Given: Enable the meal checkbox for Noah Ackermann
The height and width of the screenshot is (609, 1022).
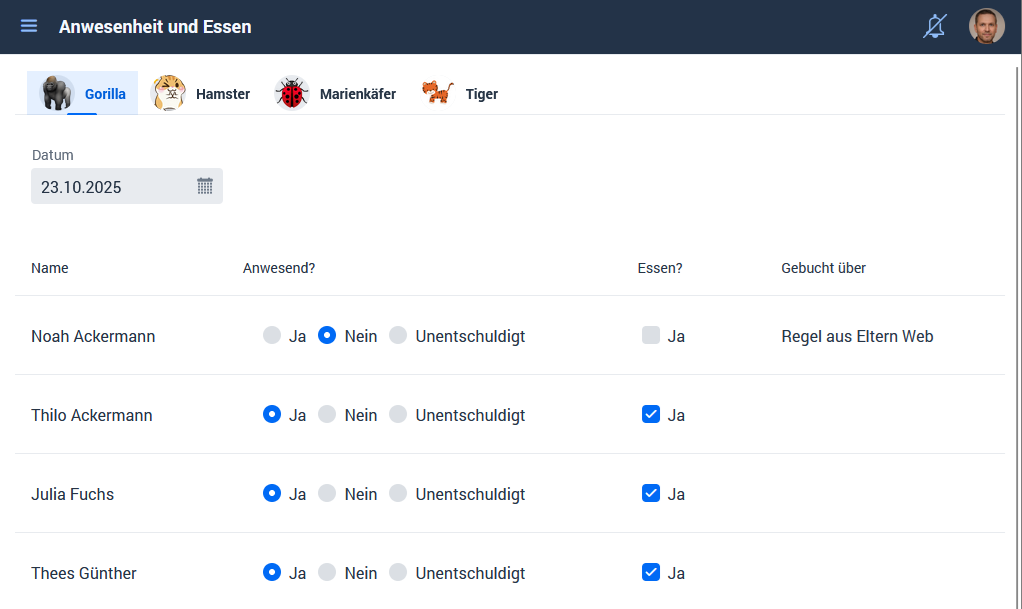Looking at the screenshot, I should [651, 336].
